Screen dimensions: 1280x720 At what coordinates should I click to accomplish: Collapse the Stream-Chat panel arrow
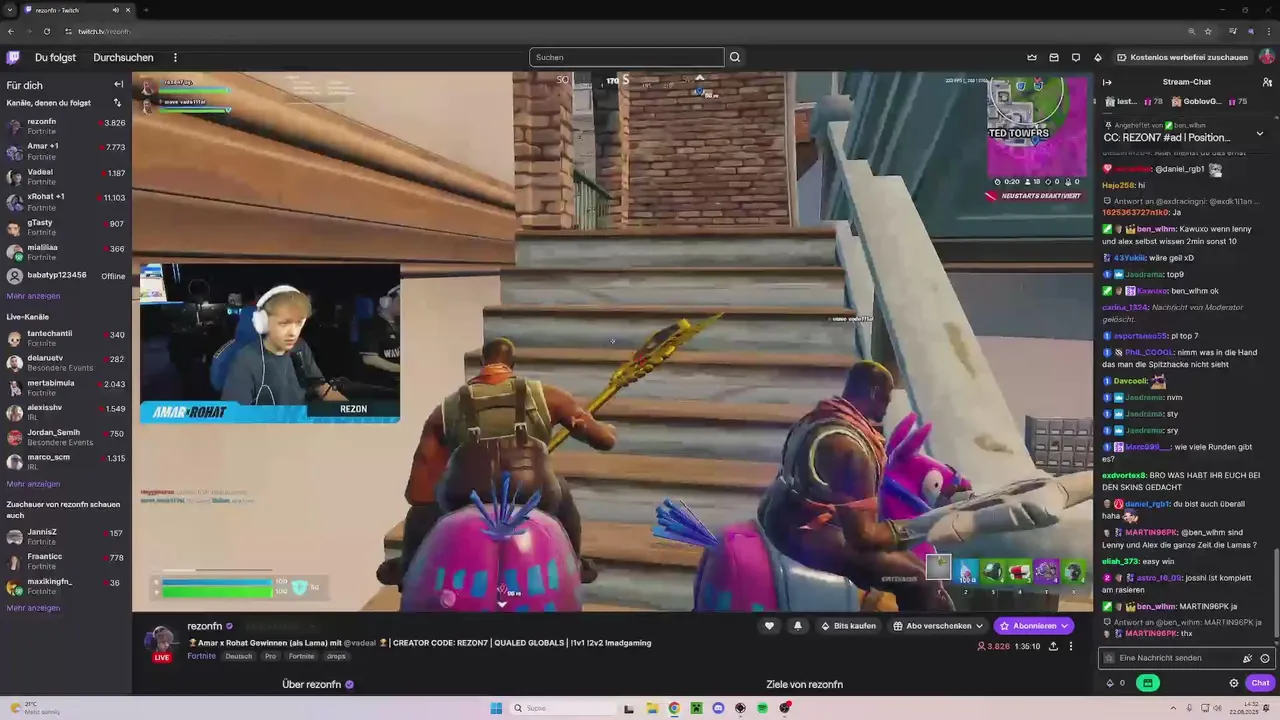pos(1107,82)
